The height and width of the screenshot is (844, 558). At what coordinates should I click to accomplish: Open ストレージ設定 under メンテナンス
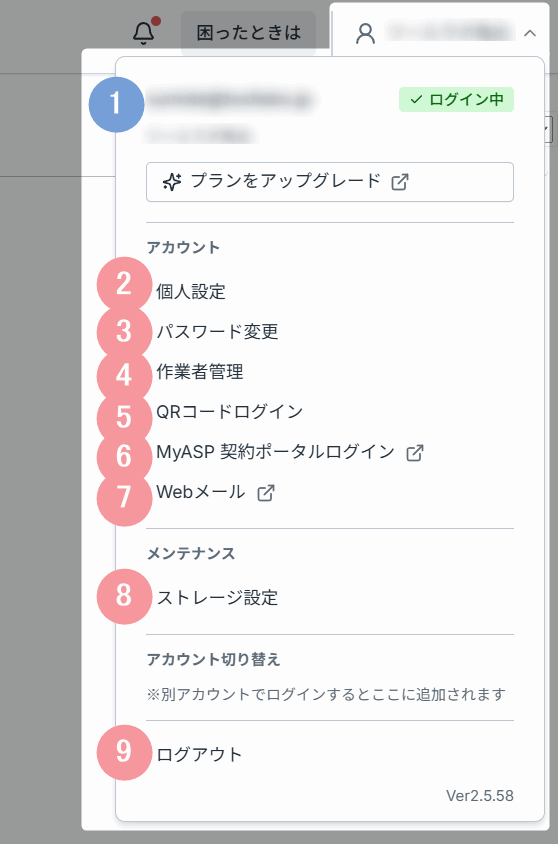tap(217, 597)
